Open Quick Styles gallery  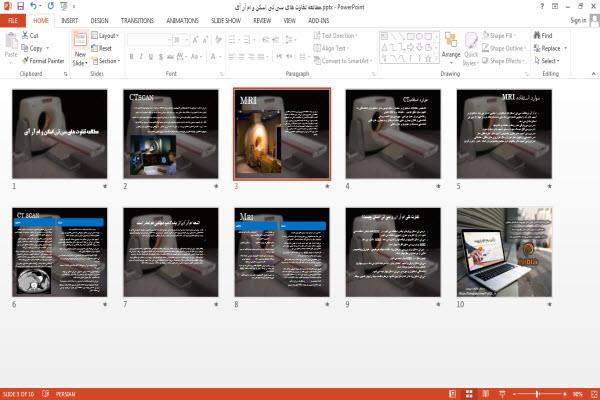(471, 49)
